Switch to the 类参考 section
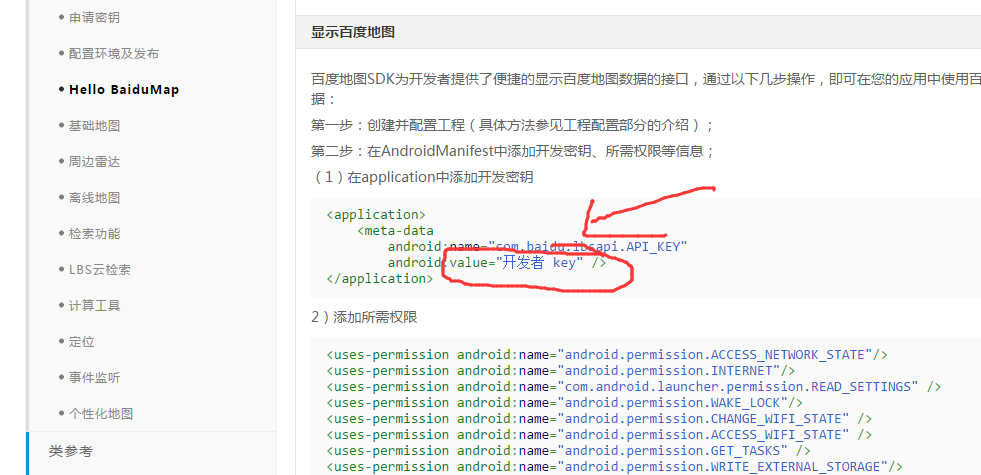This screenshot has height=475, width=981. tap(71, 452)
